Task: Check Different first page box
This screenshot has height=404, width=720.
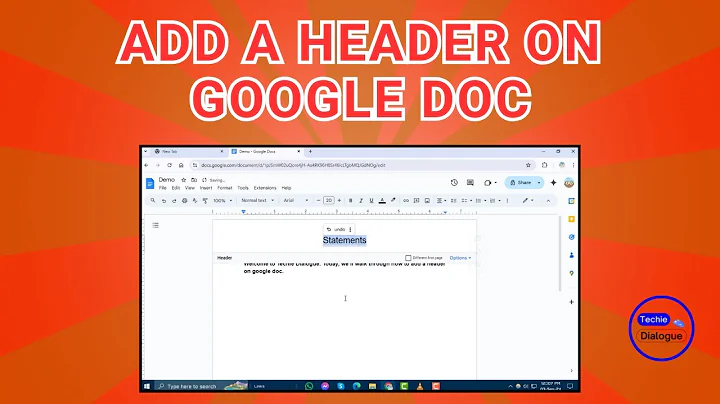Action: tap(408, 258)
